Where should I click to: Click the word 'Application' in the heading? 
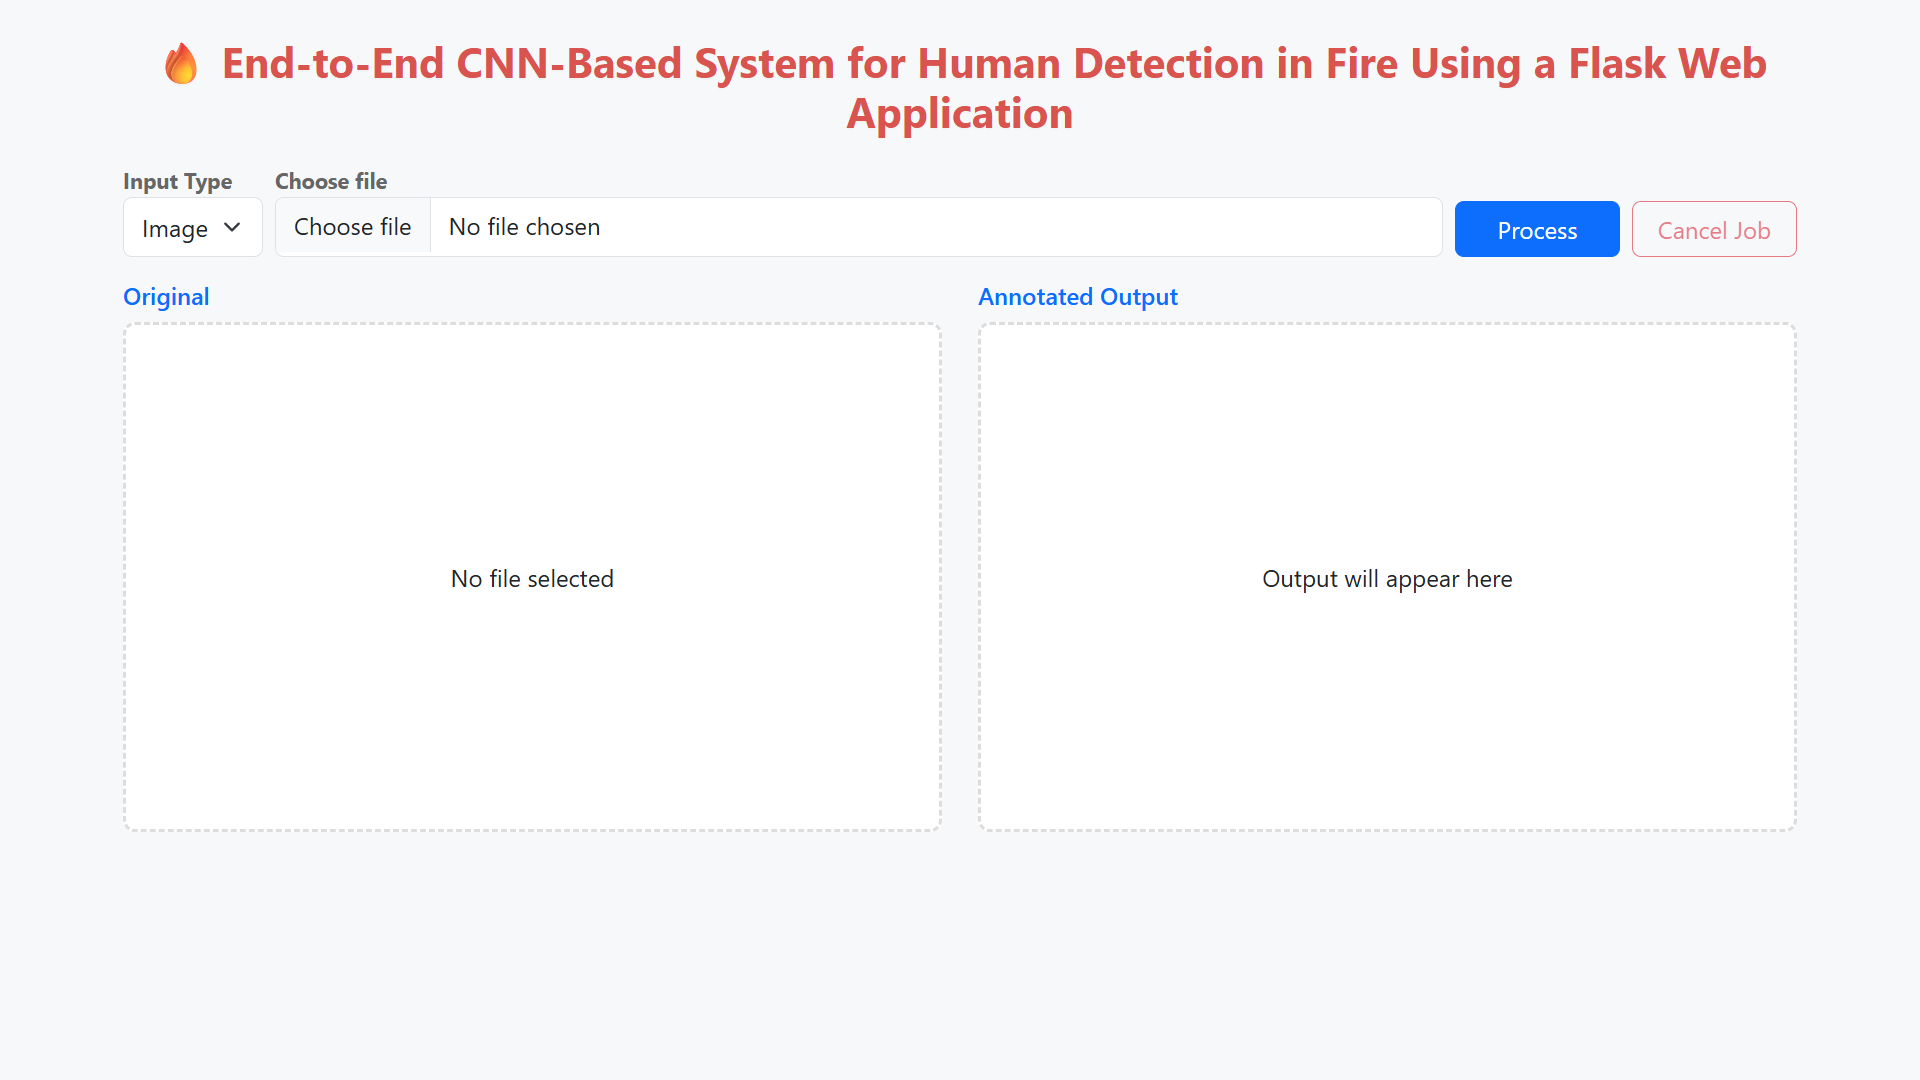coord(959,114)
